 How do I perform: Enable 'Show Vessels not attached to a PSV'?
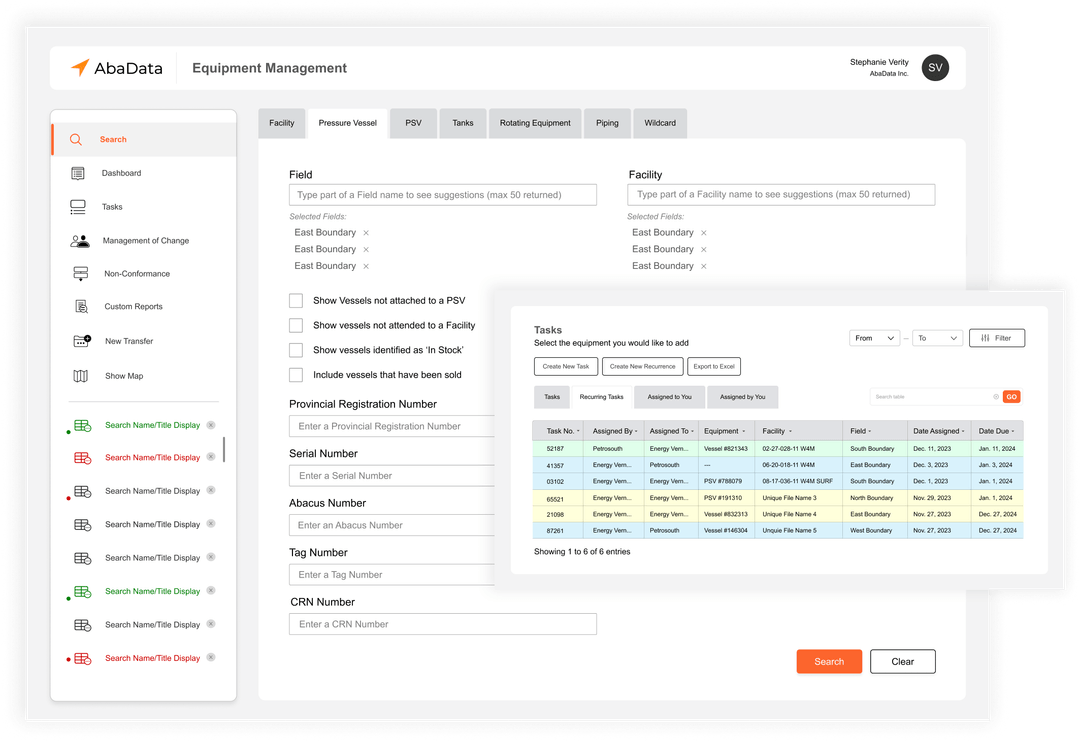(x=296, y=299)
